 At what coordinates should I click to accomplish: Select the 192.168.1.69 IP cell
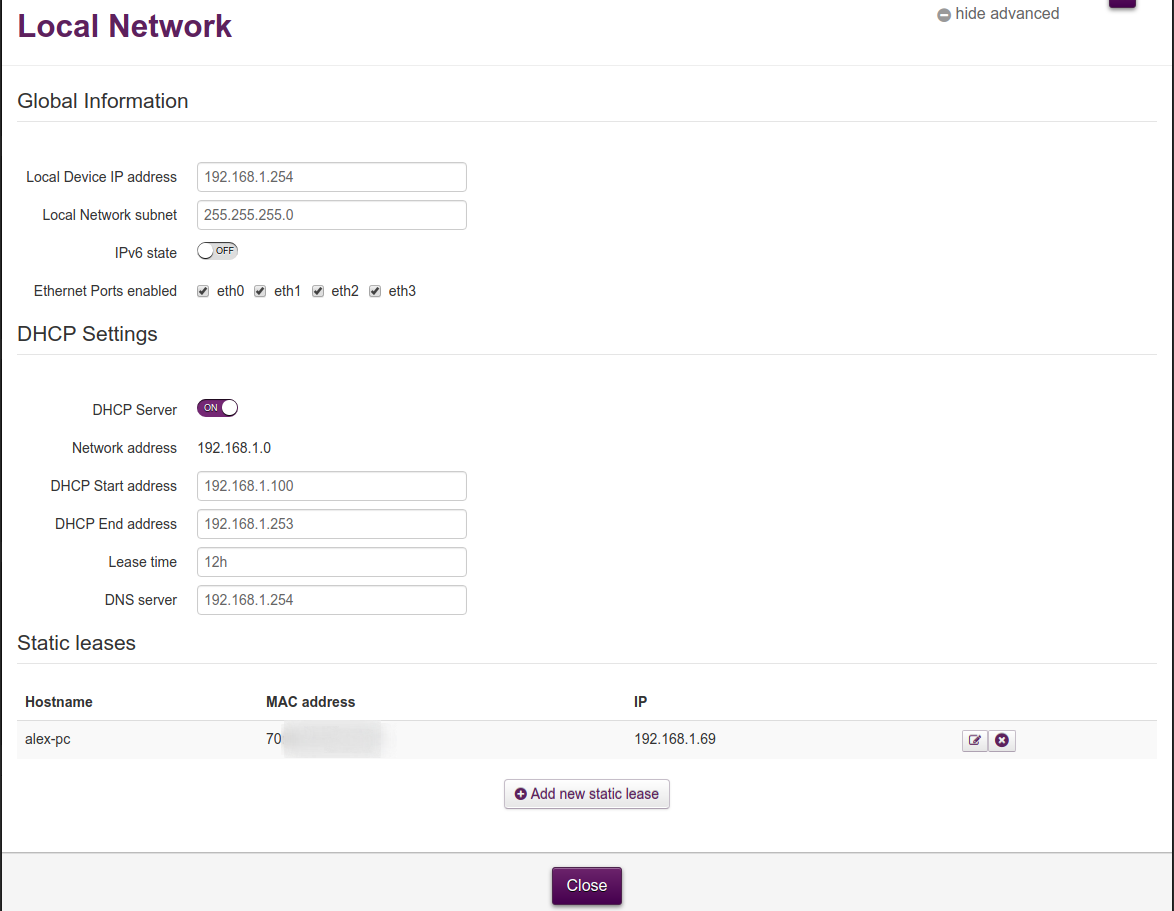(675, 739)
